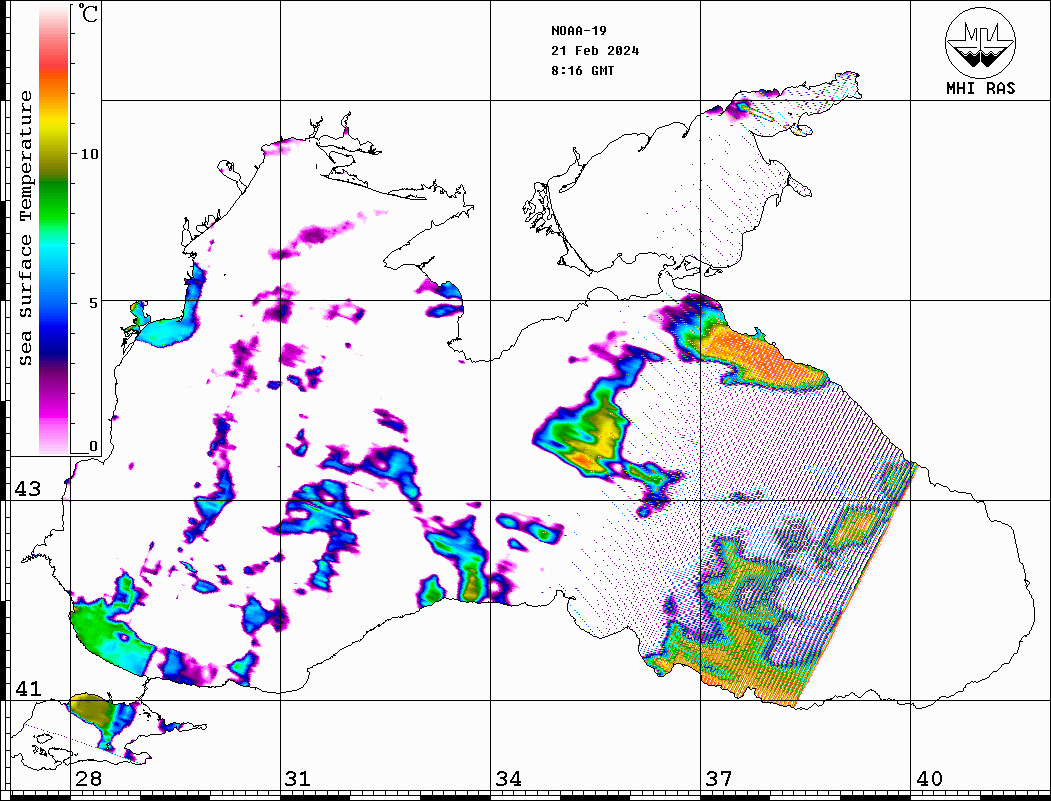Click the latitude label '41'

(x=27, y=688)
